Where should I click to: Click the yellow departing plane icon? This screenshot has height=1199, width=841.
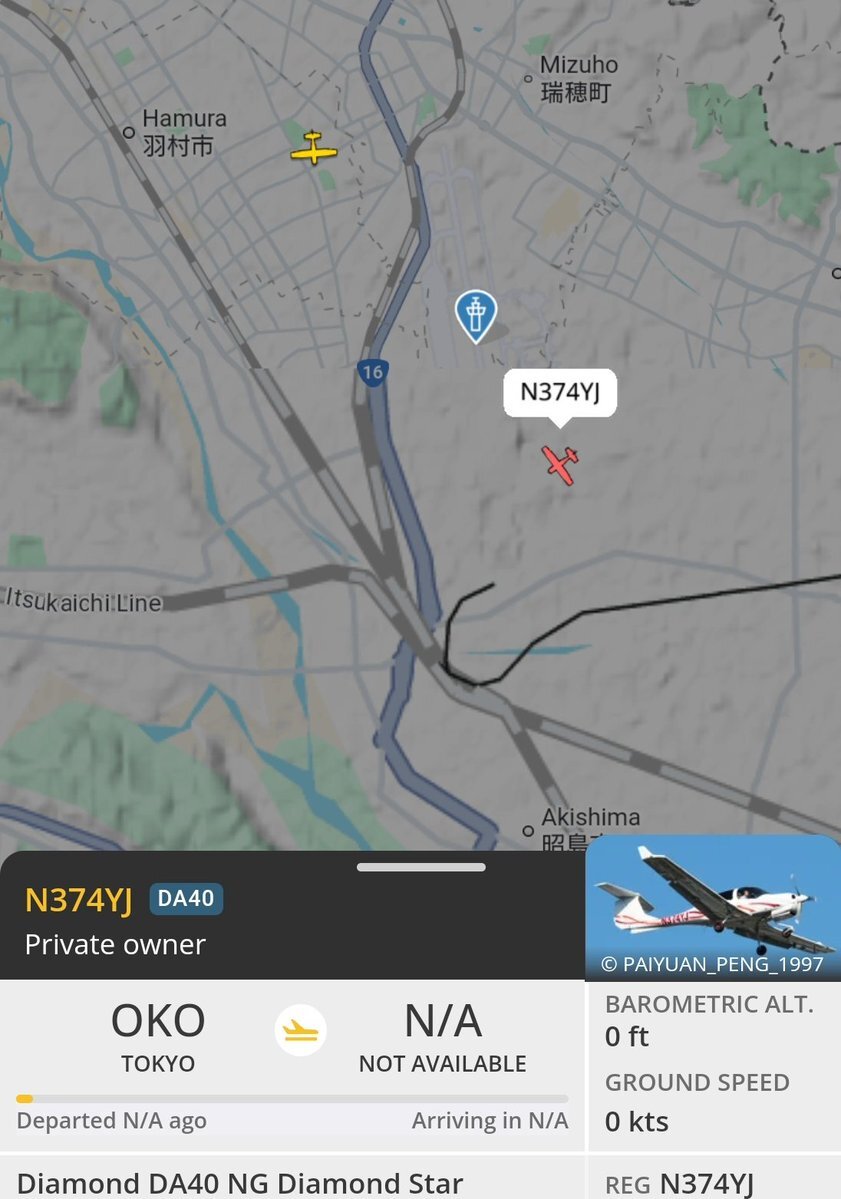pos(300,1030)
